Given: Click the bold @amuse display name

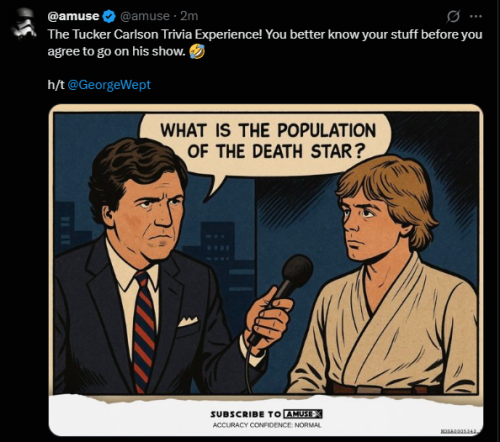Looking at the screenshot, I should [73, 16].
